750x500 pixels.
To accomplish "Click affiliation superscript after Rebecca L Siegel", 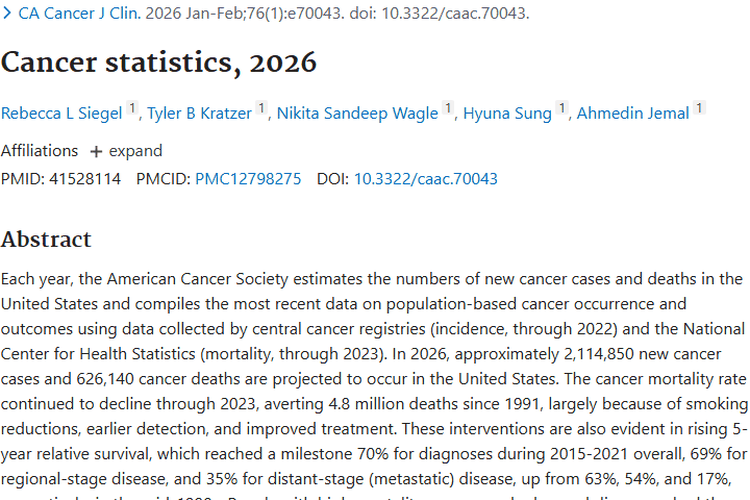I will tap(132, 109).
